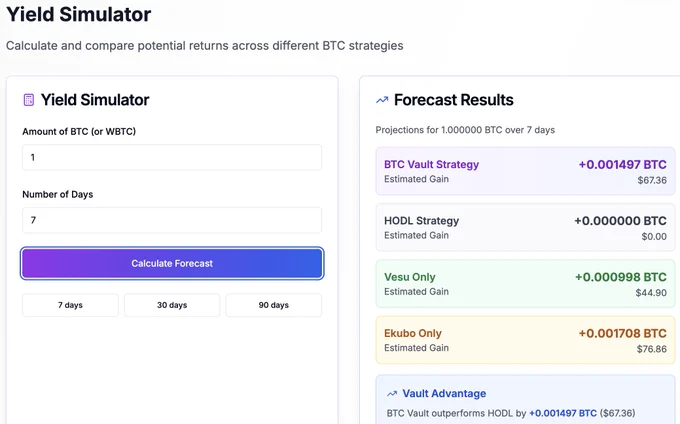Click the Vault Advantage trend icon

click(x=392, y=394)
